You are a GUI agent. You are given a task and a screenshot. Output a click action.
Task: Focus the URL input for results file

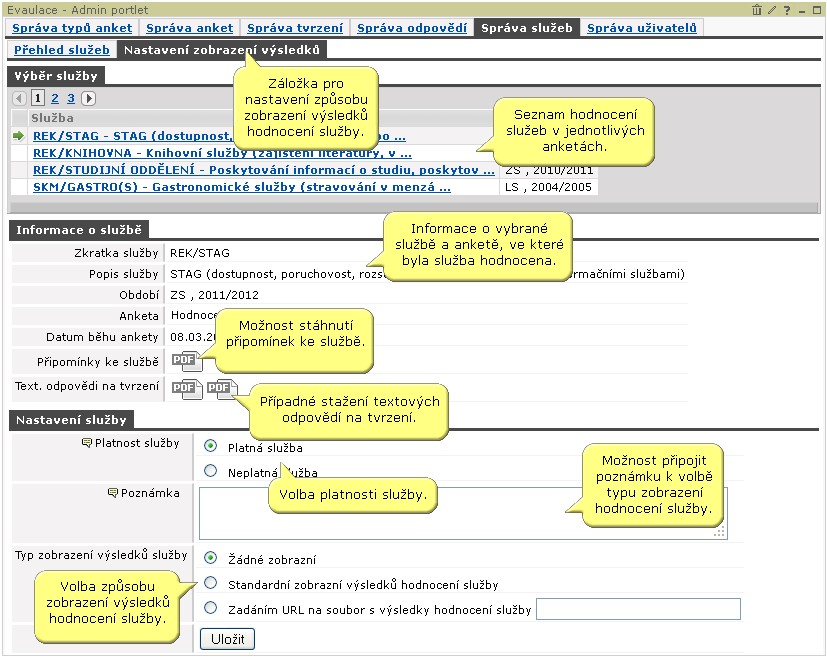pyautogui.click(x=638, y=609)
